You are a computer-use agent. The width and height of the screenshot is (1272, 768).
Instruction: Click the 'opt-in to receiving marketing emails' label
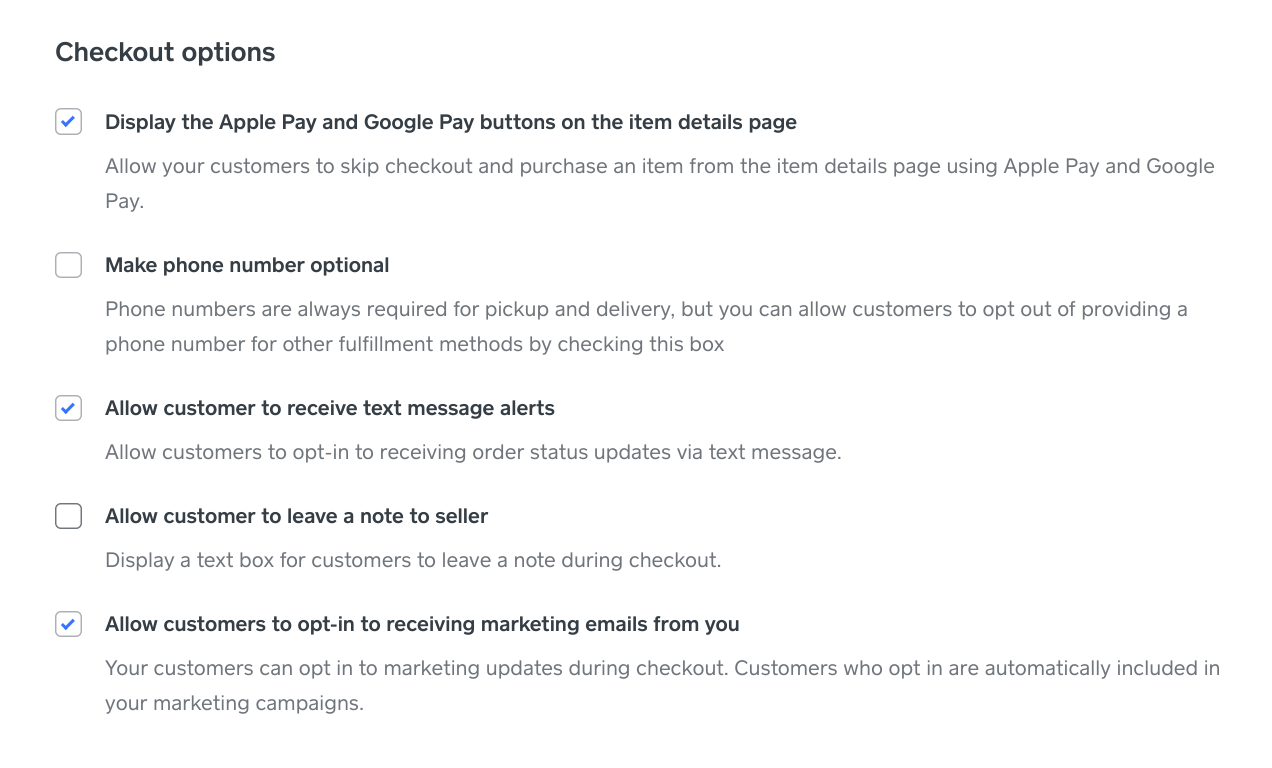[x=422, y=624]
